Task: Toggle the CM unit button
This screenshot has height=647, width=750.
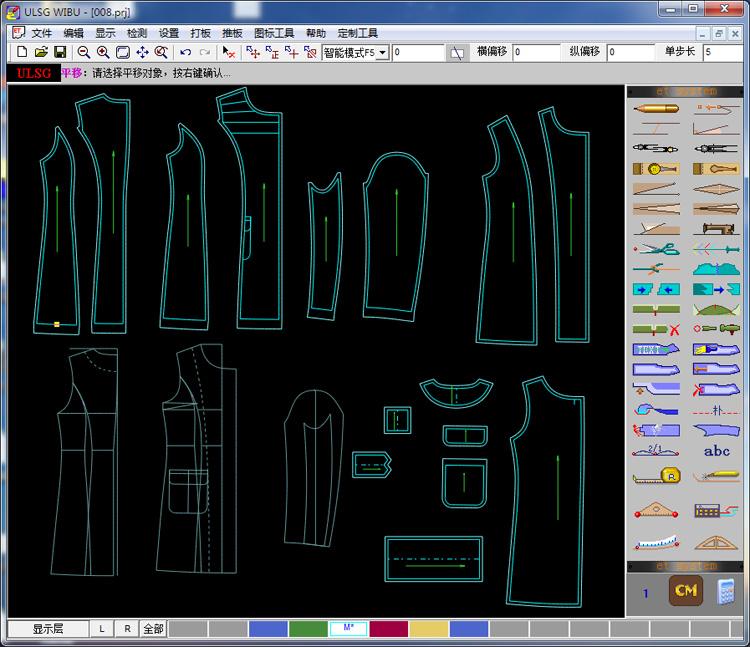Action: point(685,591)
